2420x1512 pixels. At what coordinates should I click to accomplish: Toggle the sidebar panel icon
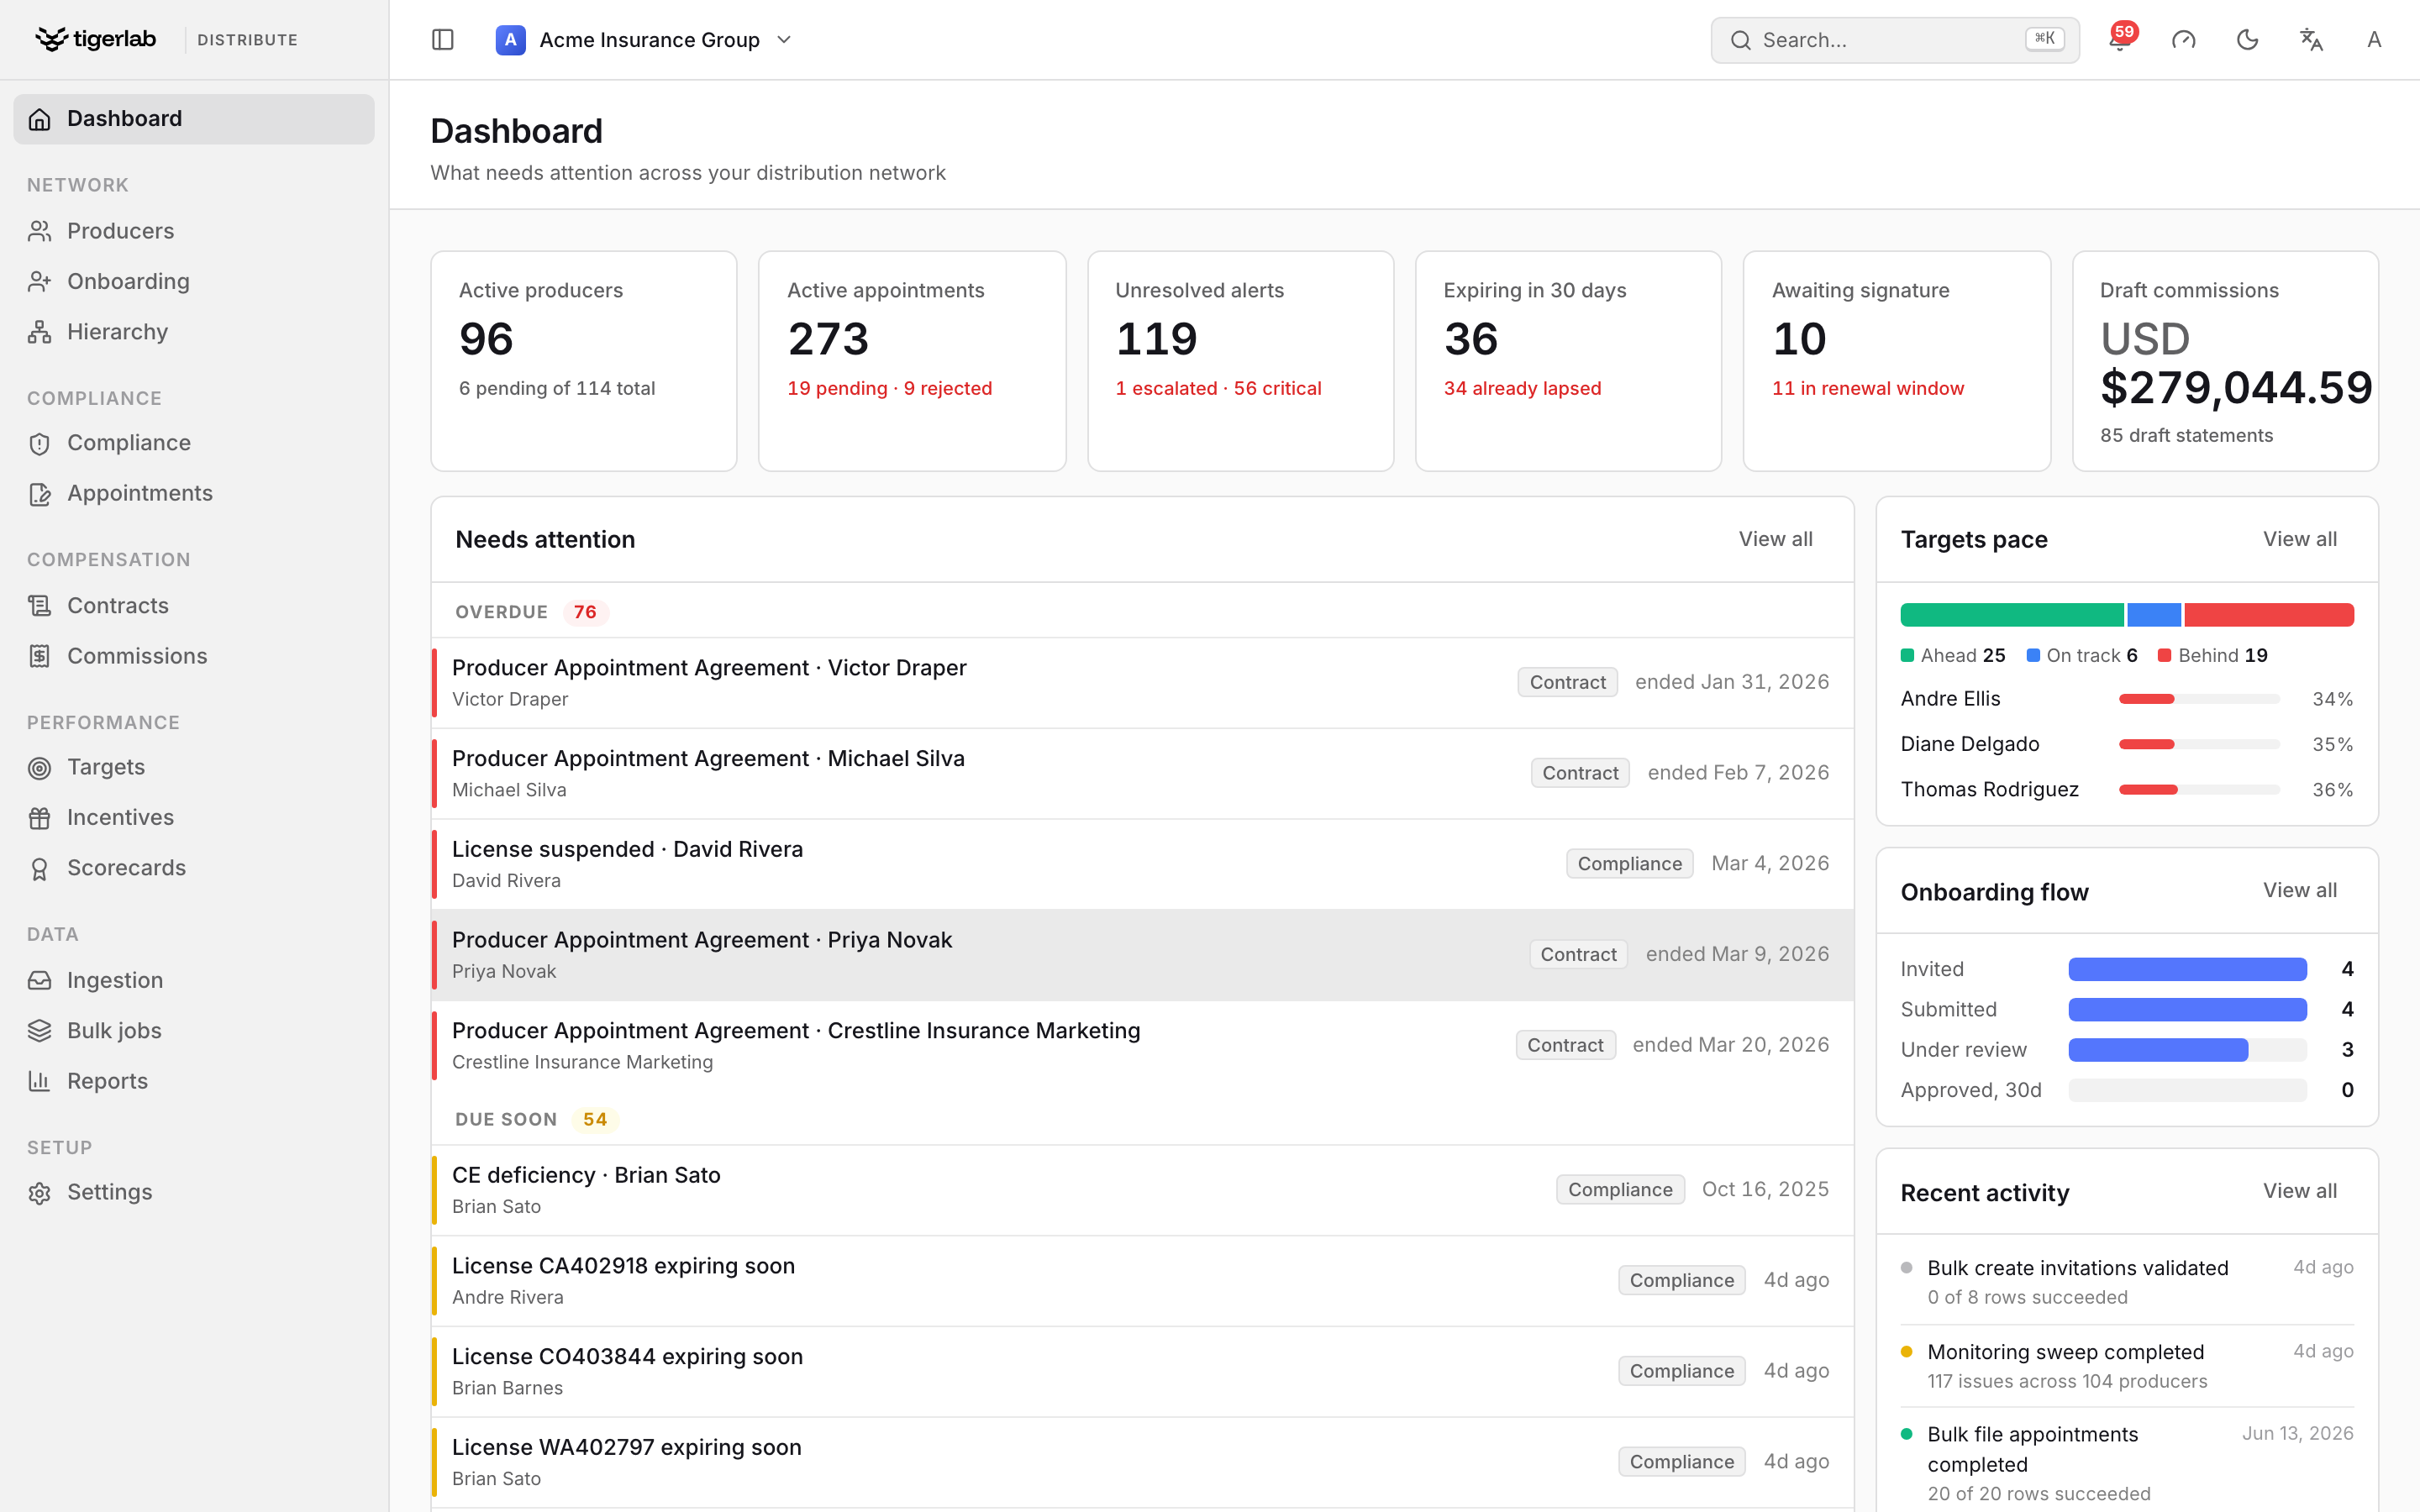442,40
